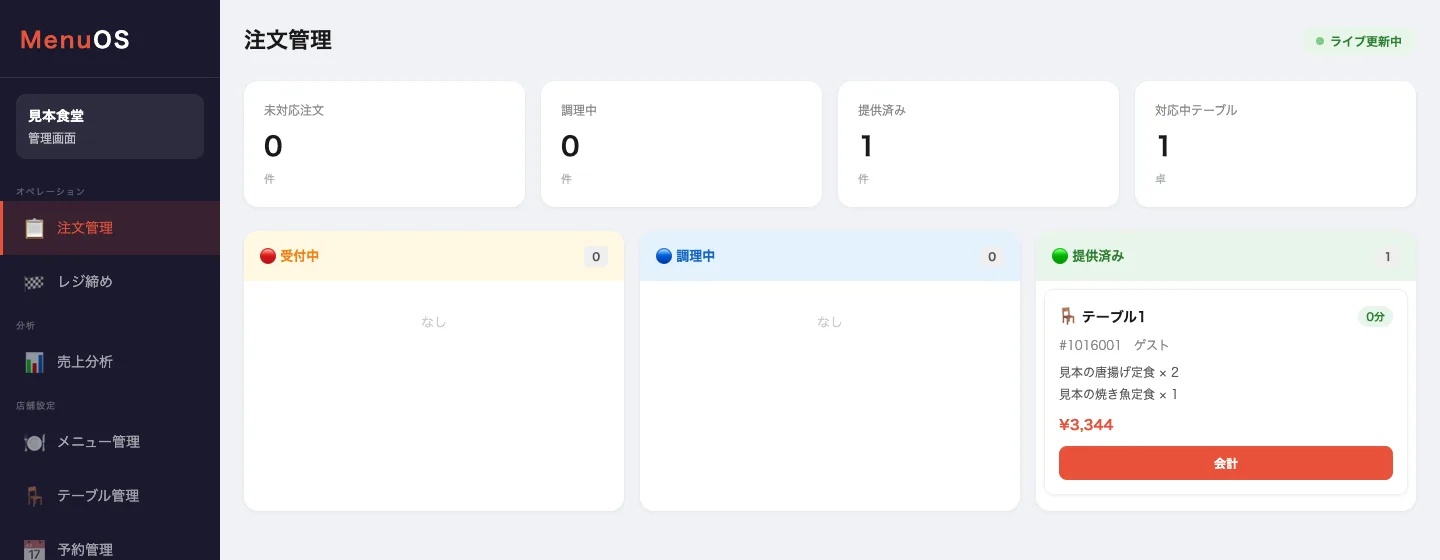
Task: Click the ¥3,344 total amount
Action: pyautogui.click(x=1086, y=425)
